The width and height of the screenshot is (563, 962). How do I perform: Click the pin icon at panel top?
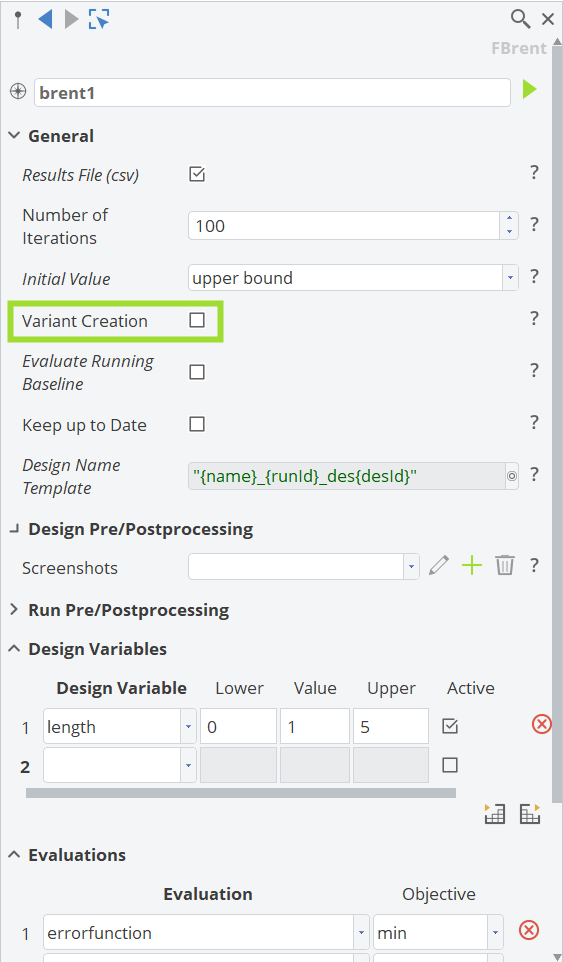click(18, 20)
